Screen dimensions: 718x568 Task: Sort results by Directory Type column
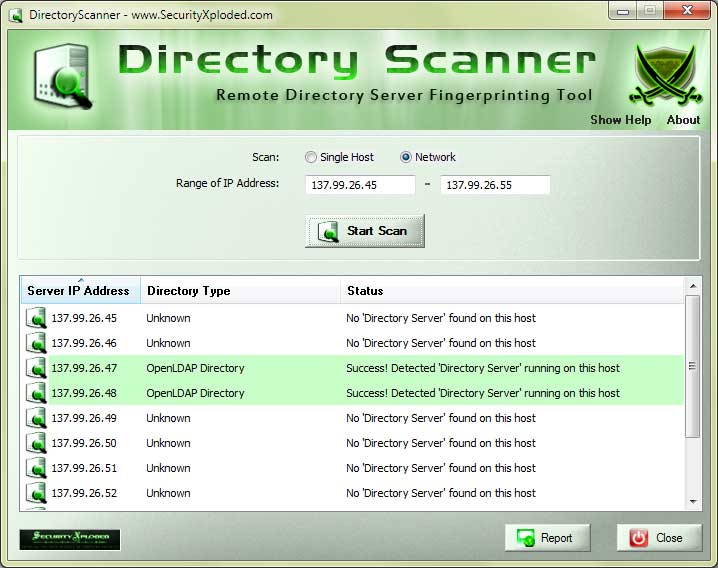coord(188,291)
